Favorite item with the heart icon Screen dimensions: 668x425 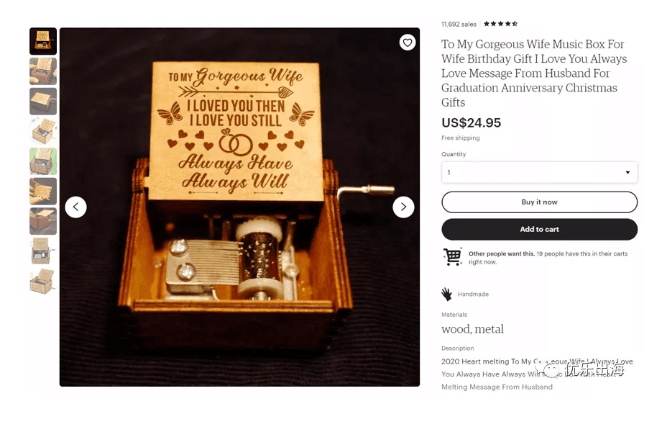coord(407,42)
